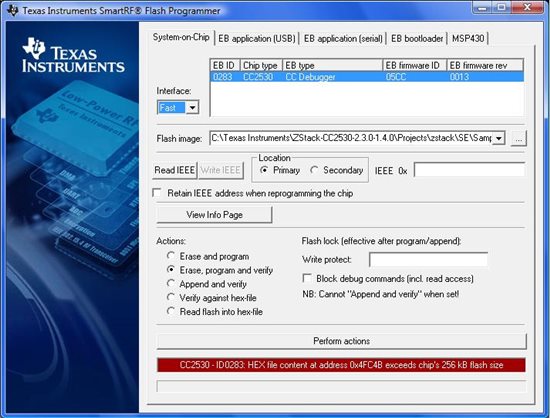Maximize the Flash Programmer window
Viewport: 550px width, 418px height.
pyautogui.click(x=502, y=8)
